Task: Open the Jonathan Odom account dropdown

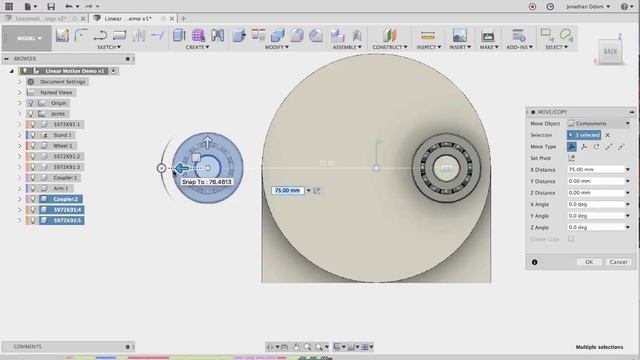Action: 588,7
